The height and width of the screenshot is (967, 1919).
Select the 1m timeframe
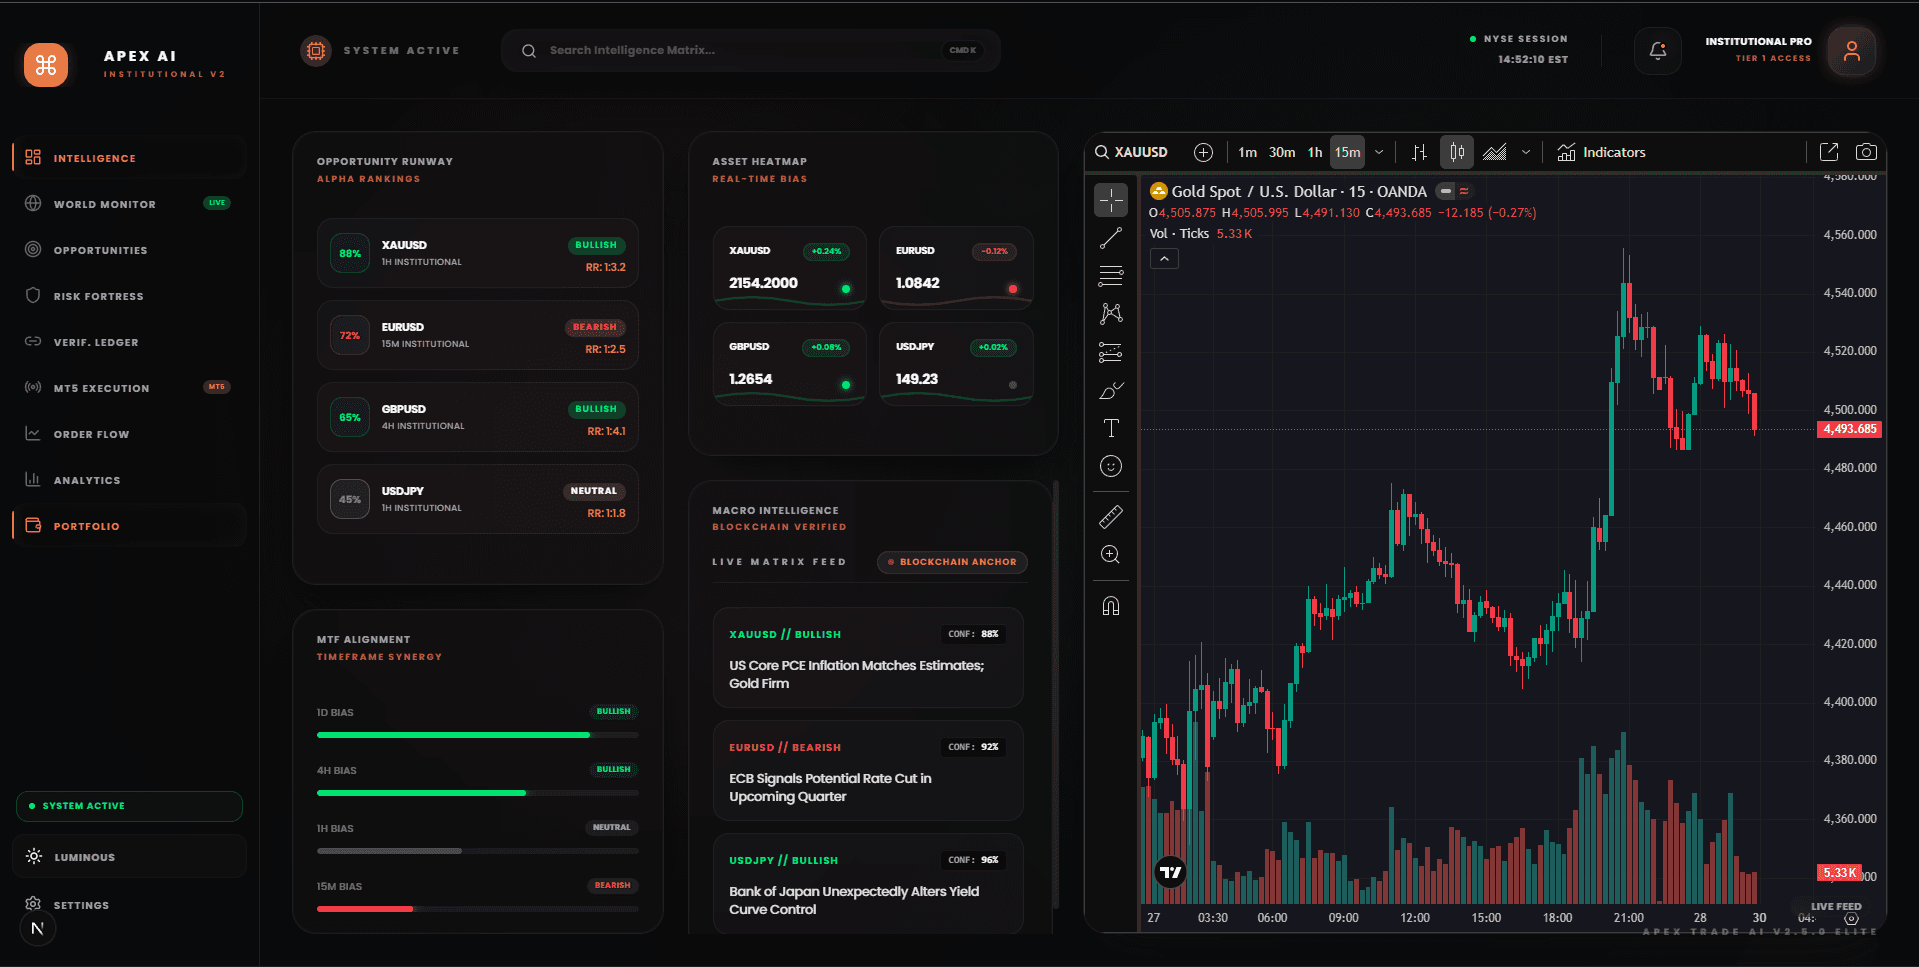1247,152
